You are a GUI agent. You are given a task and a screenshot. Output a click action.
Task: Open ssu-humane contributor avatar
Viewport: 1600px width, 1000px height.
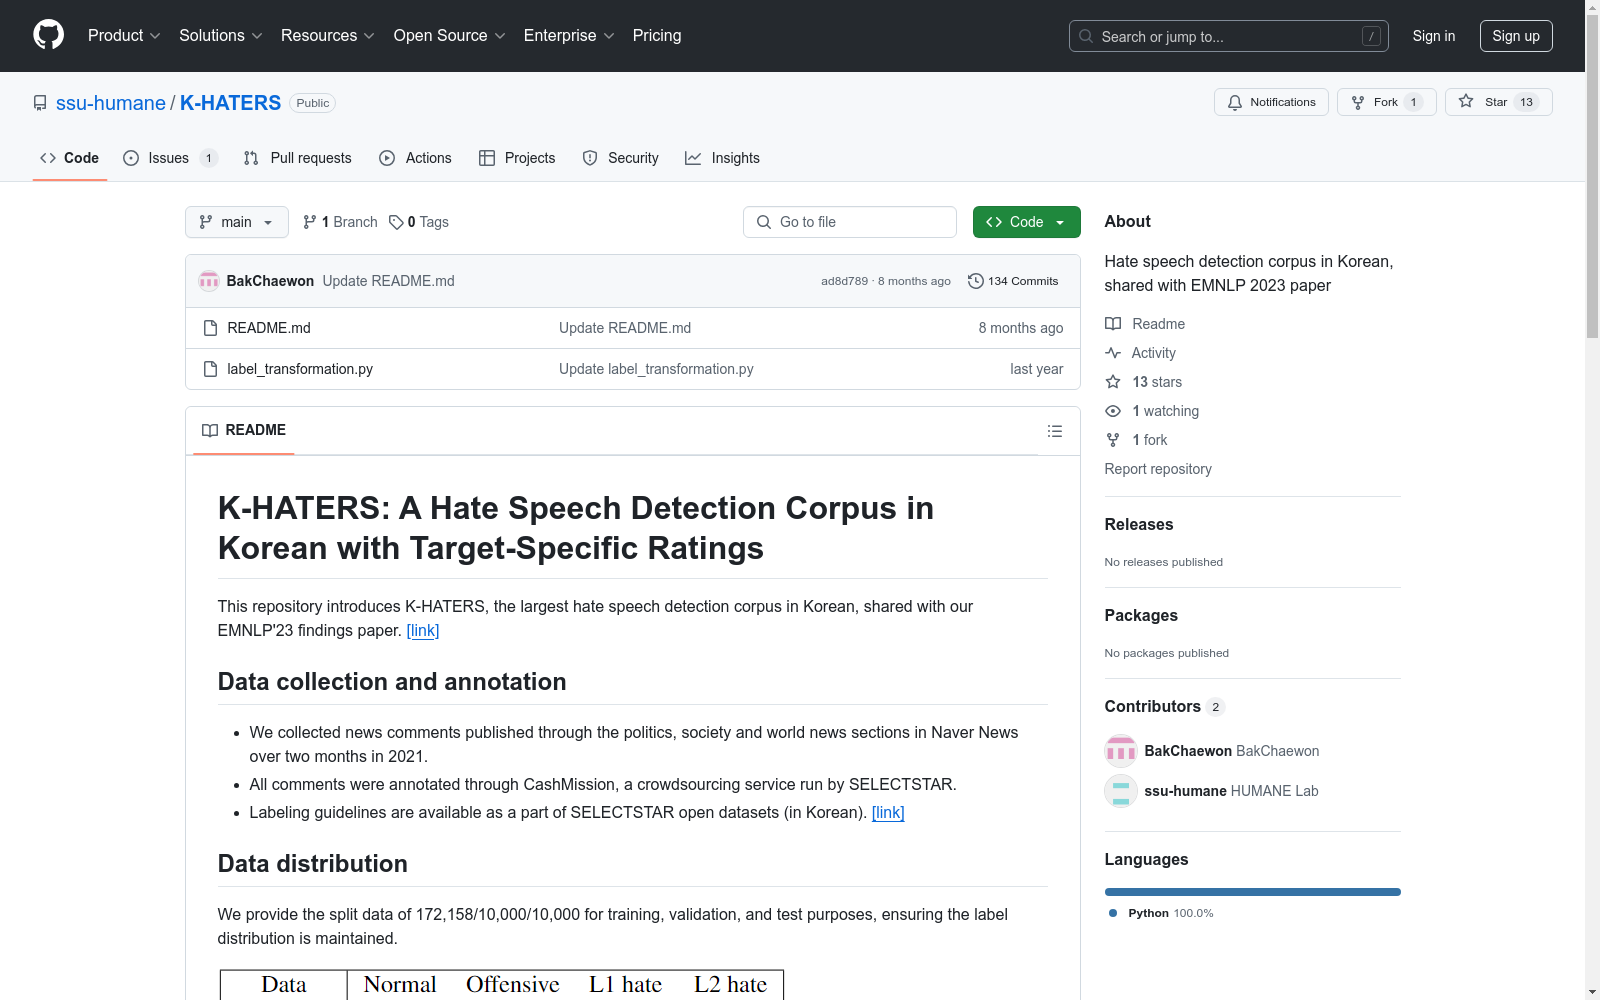1121,791
